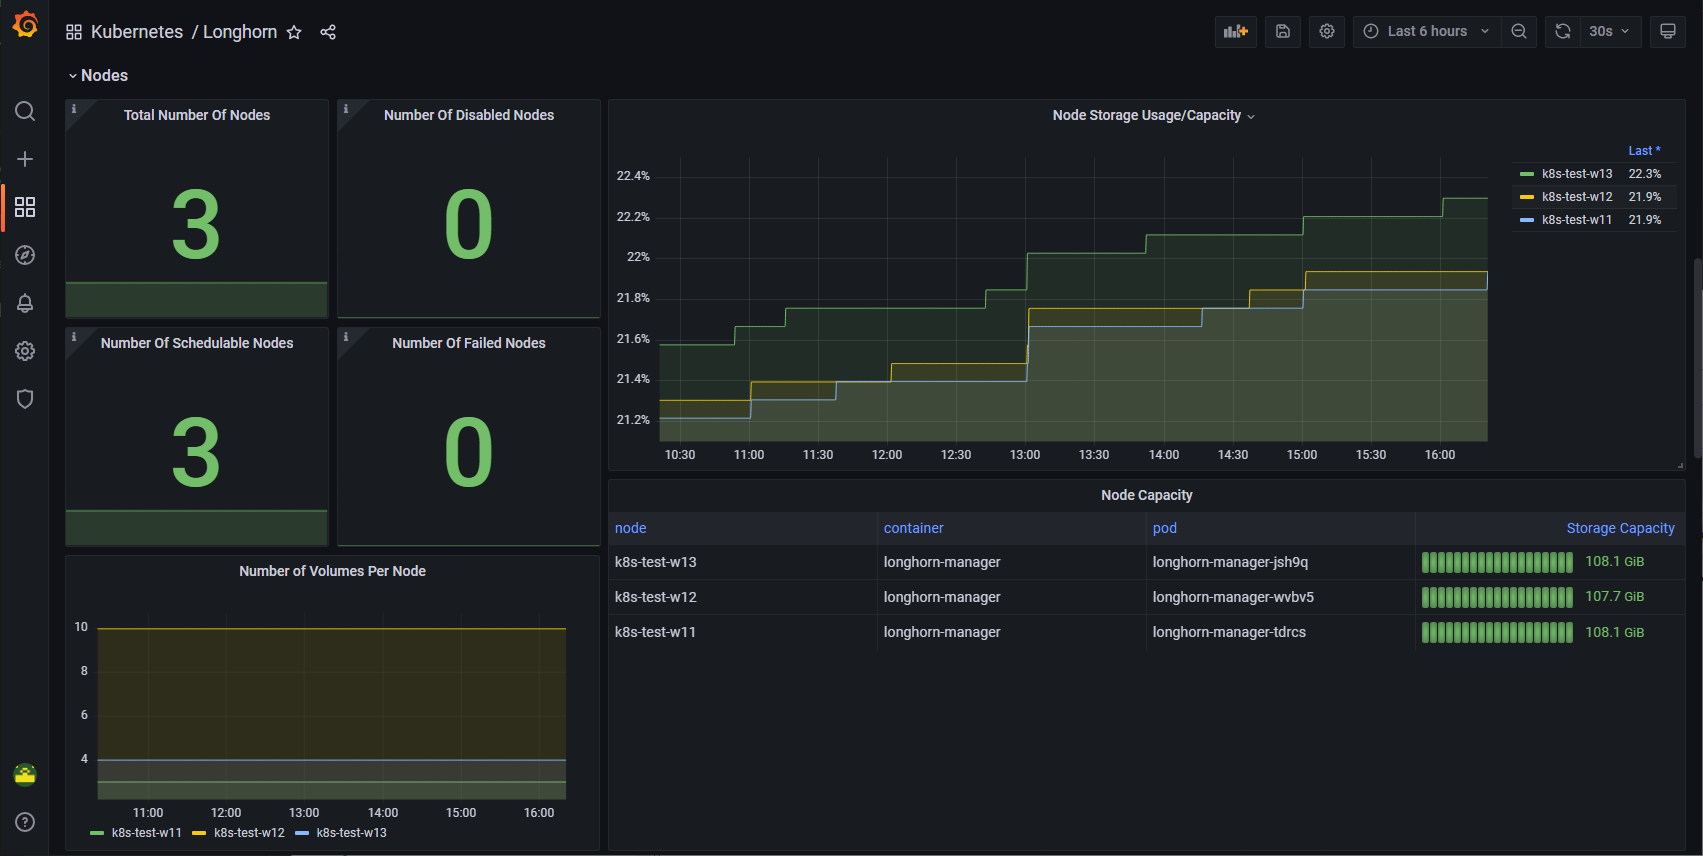Click yellow color swatch for k8s-test-w12 storage
Image resolution: width=1703 pixels, height=856 pixels.
pos(1527,197)
